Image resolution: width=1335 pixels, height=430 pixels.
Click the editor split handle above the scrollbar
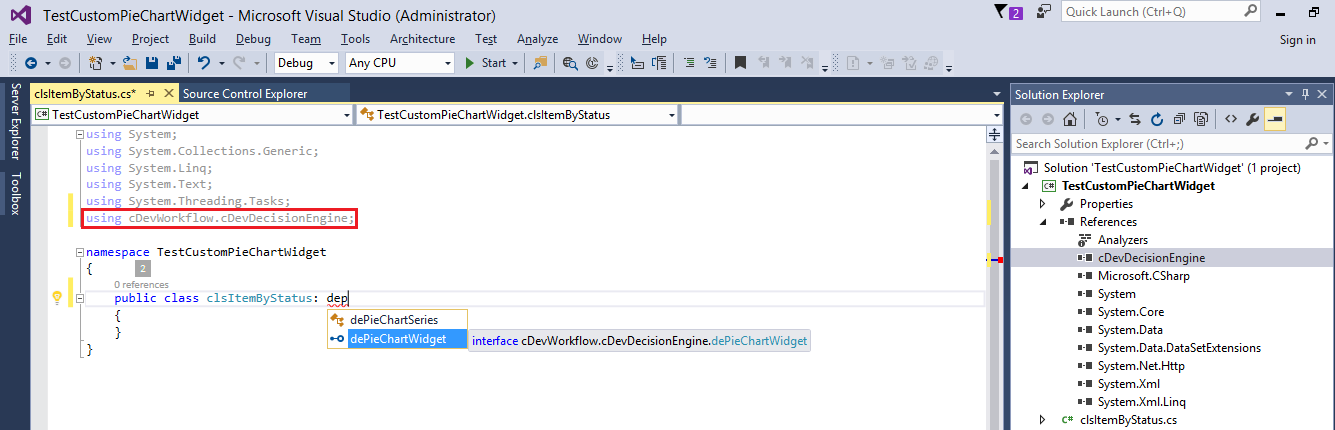click(994, 134)
